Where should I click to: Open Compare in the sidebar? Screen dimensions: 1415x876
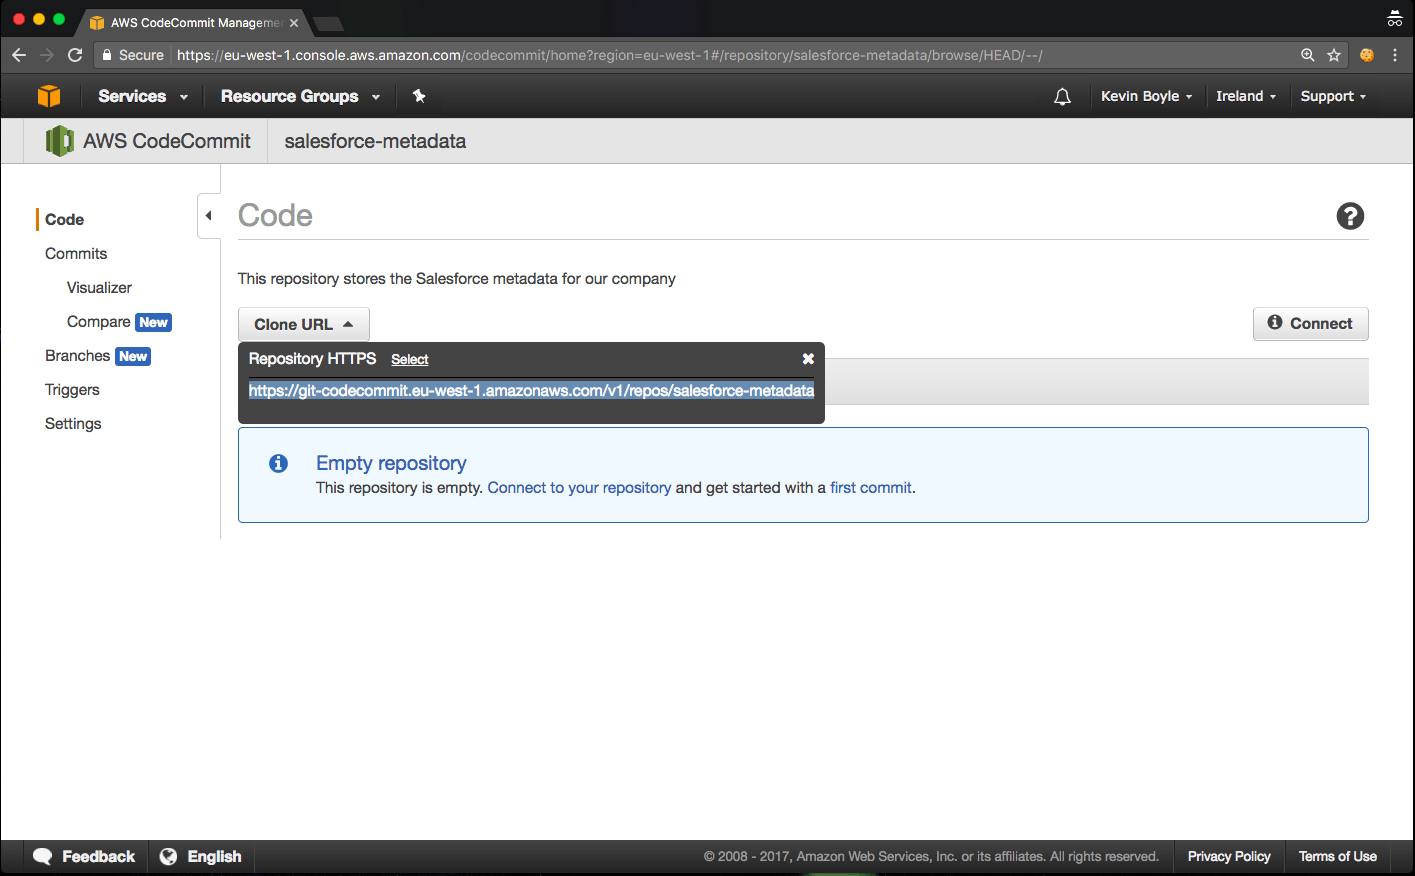point(98,321)
